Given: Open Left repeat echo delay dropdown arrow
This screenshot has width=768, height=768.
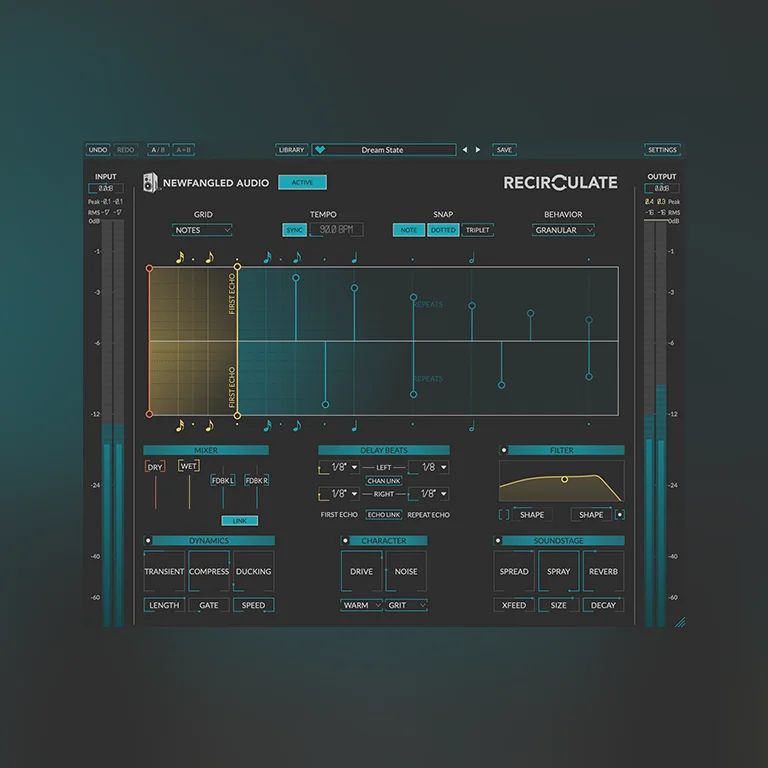Looking at the screenshot, I should point(444,467).
